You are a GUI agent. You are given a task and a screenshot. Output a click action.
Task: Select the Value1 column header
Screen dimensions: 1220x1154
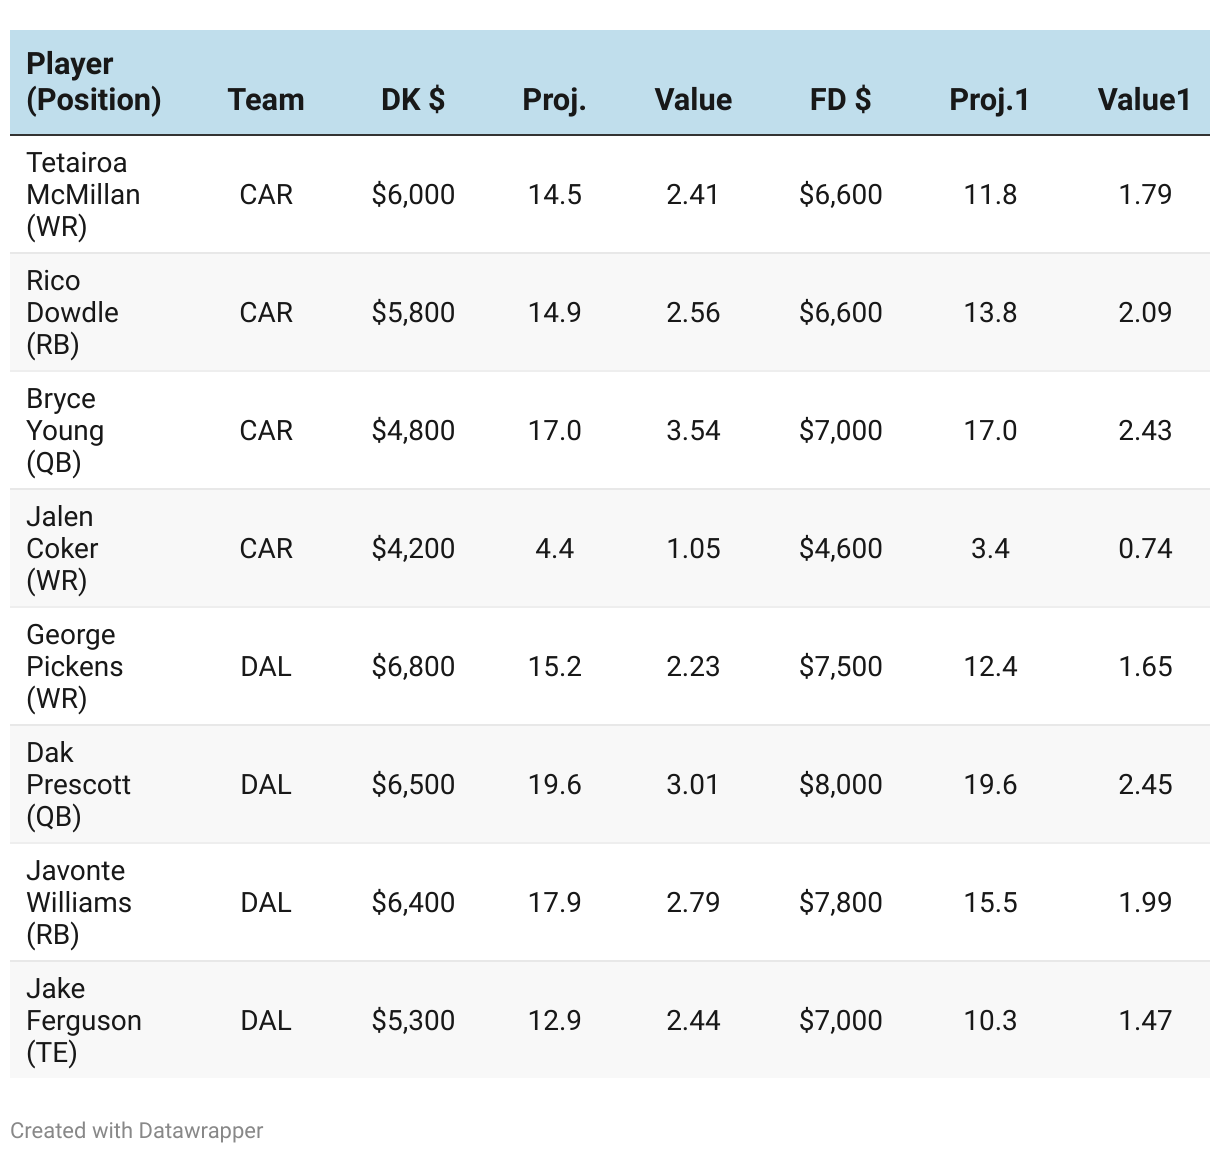pos(1144,100)
